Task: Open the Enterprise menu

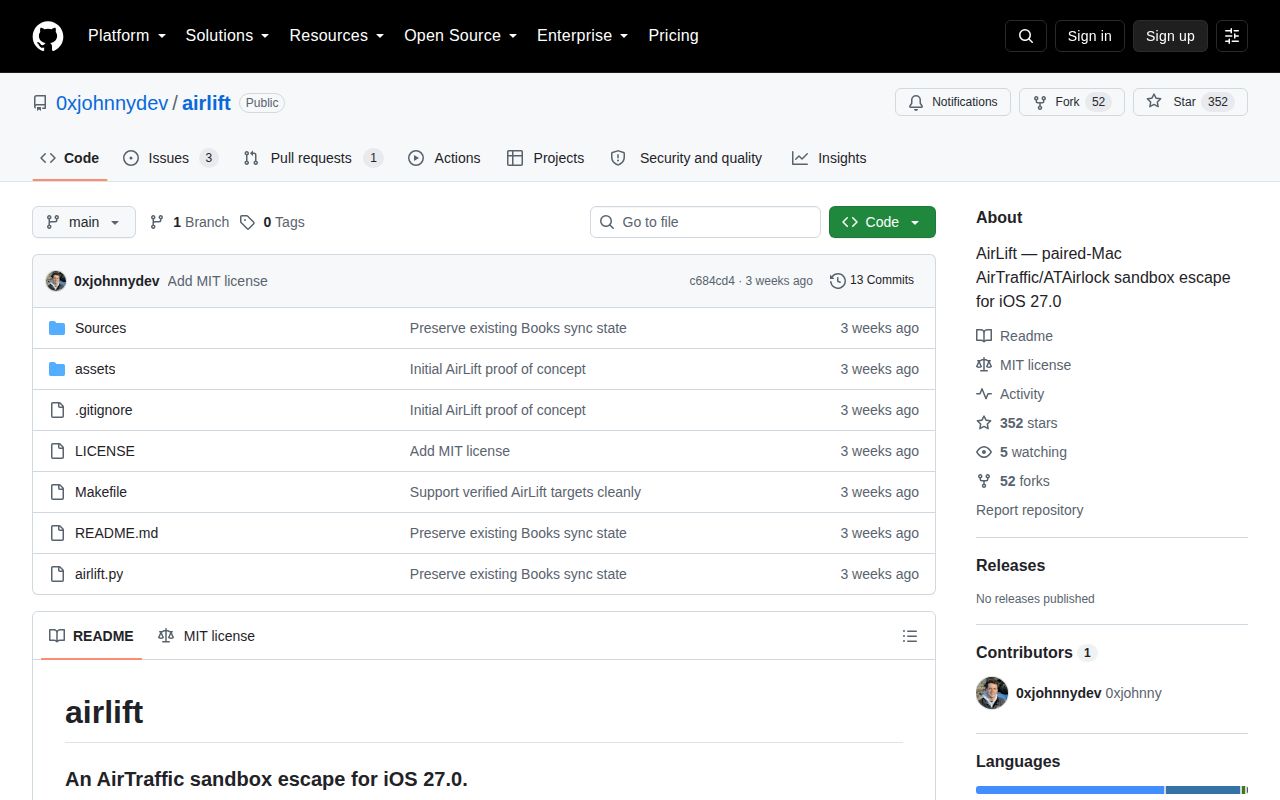Action: [x=582, y=36]
